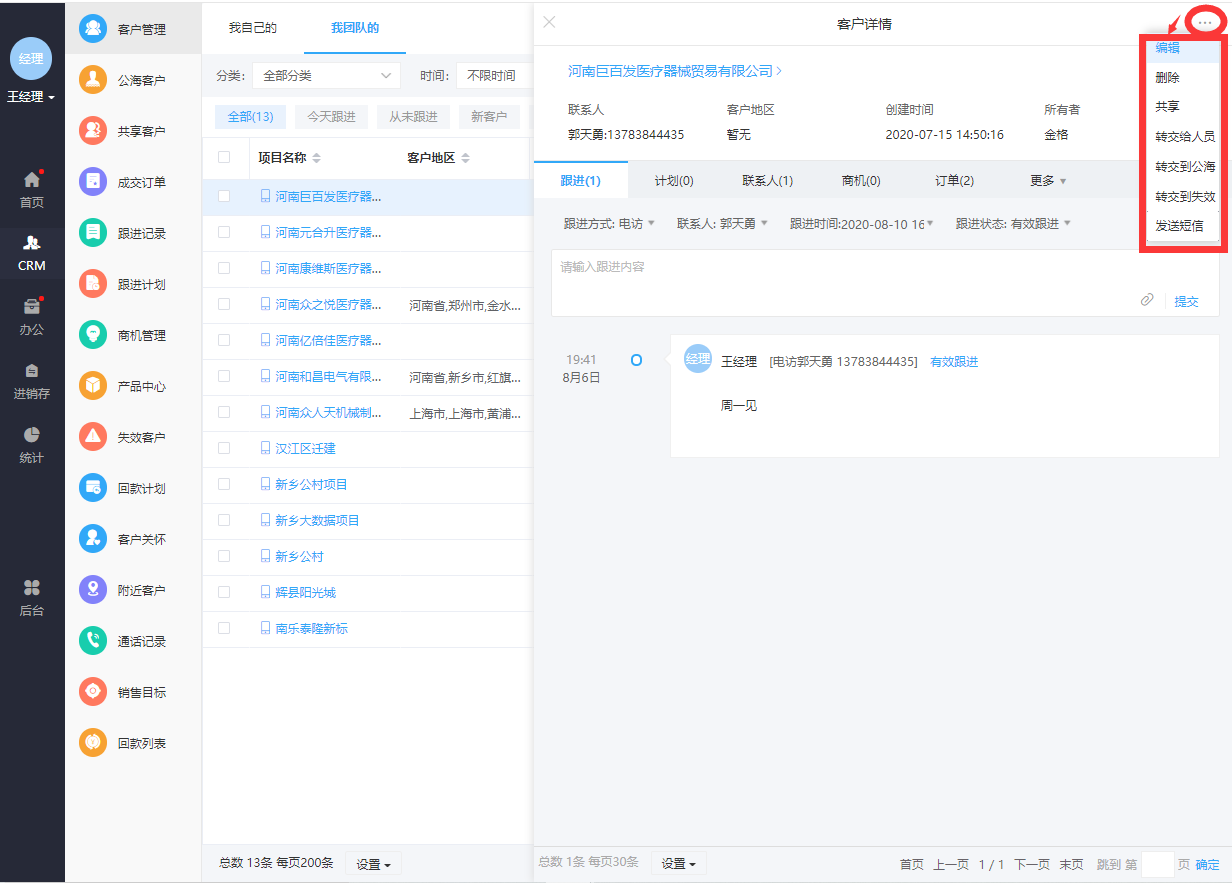The width and height of the screenshot is (1232, 883).
Task: Click inside 请输入跟进内容 text box
Action: [885, 283]
